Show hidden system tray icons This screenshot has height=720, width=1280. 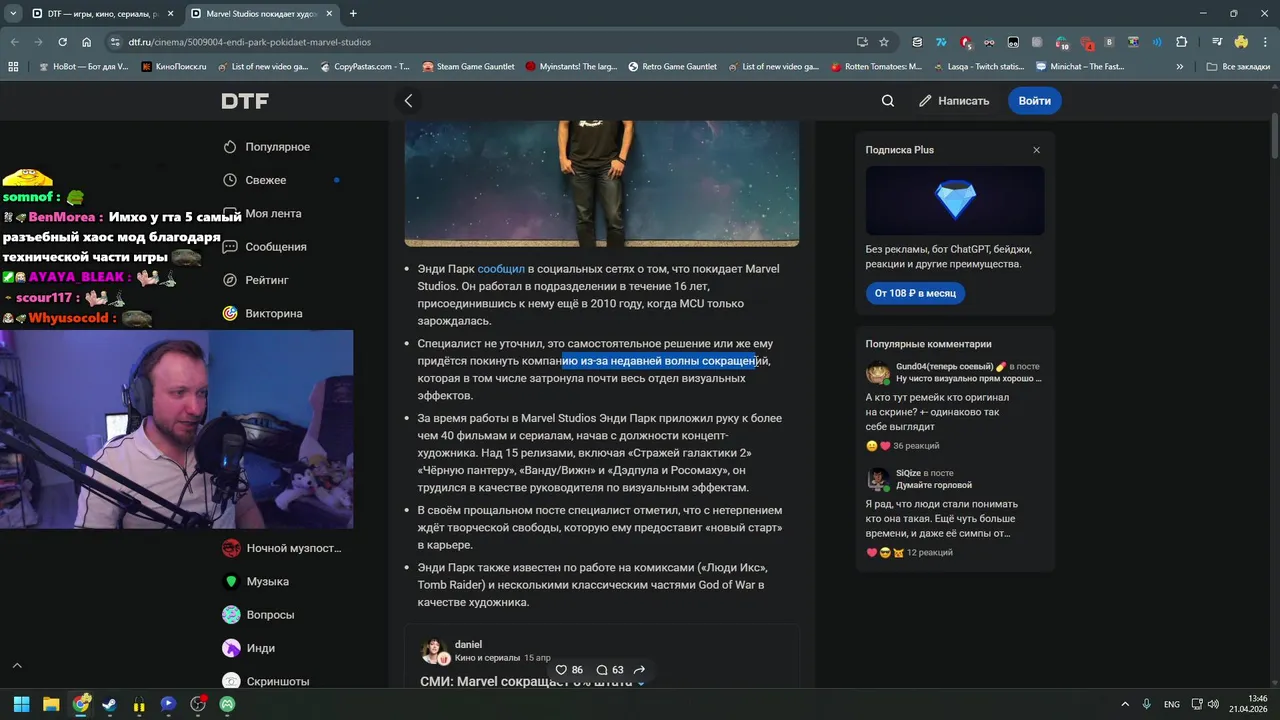(x=1125, y=704)
